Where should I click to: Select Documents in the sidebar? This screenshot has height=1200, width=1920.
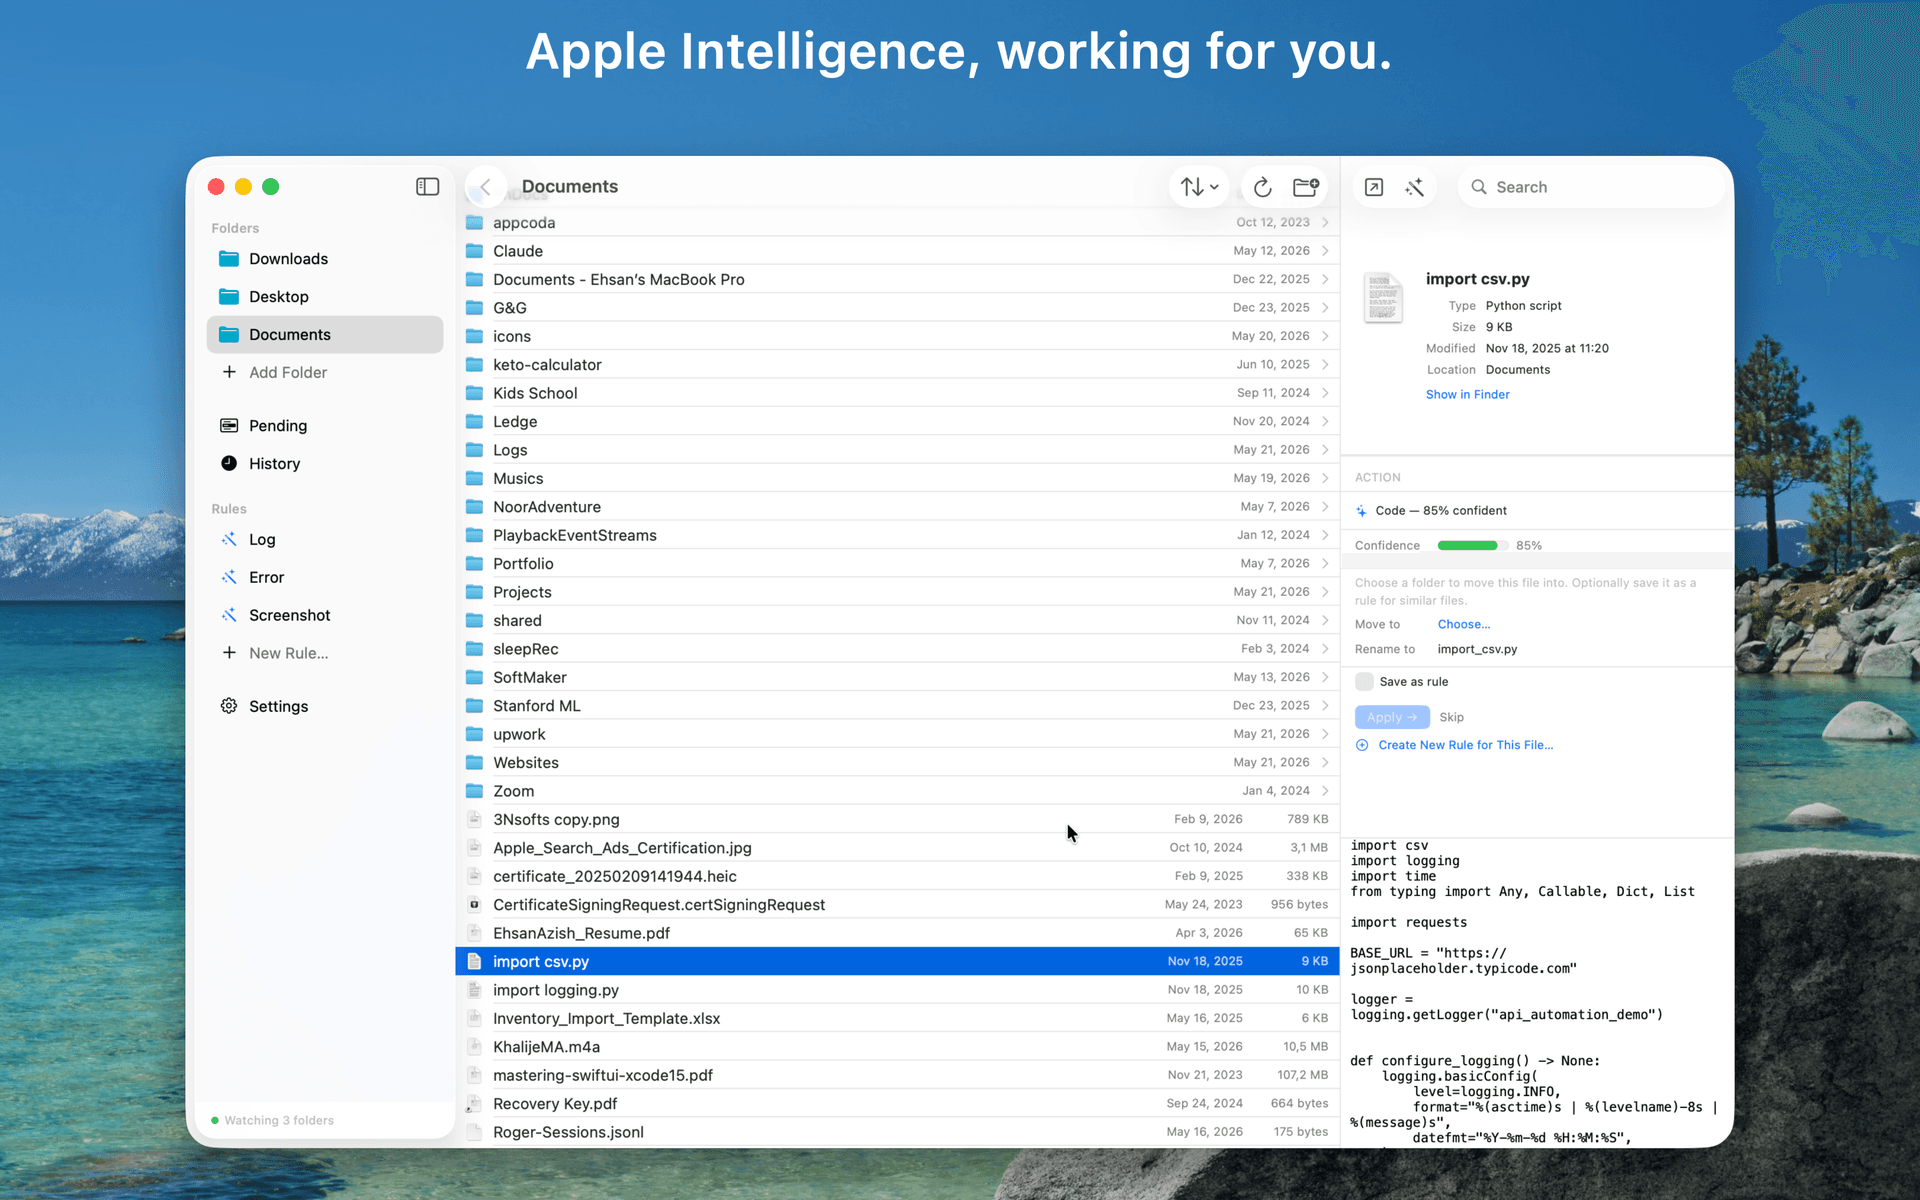(325, 335)
